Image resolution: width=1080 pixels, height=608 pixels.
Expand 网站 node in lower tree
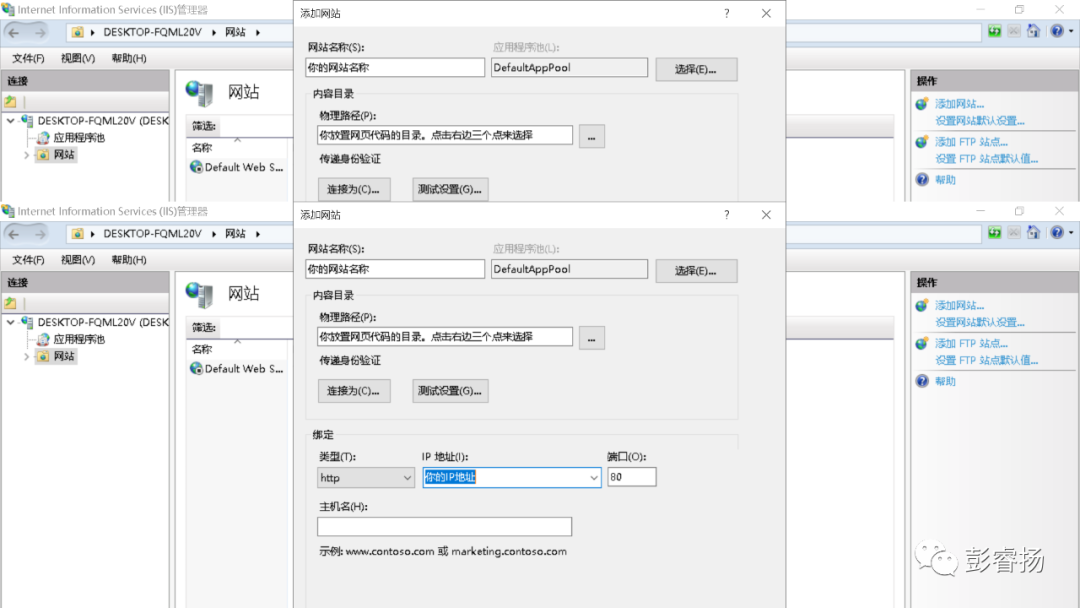coord(26,357)
